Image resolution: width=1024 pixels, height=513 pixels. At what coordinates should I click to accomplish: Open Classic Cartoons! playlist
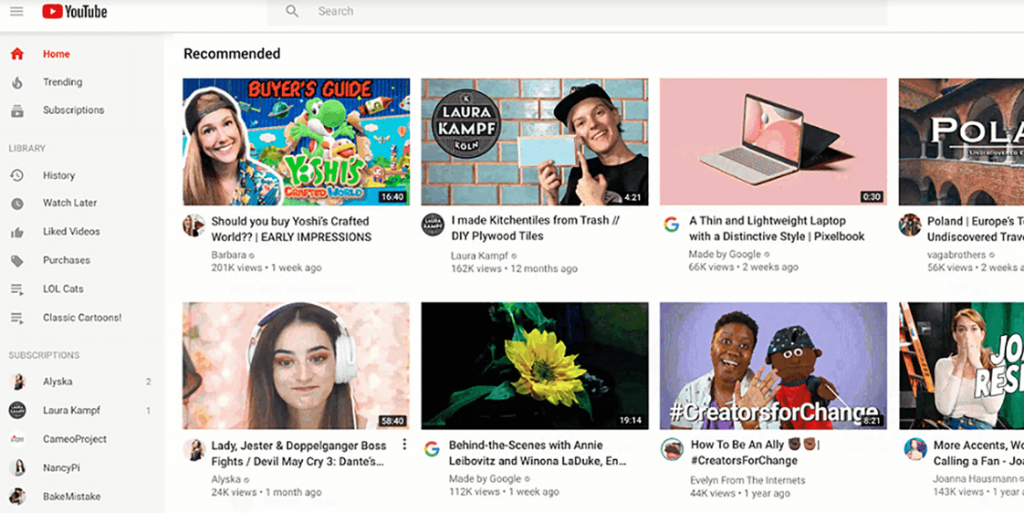click(x=82, y=318)
